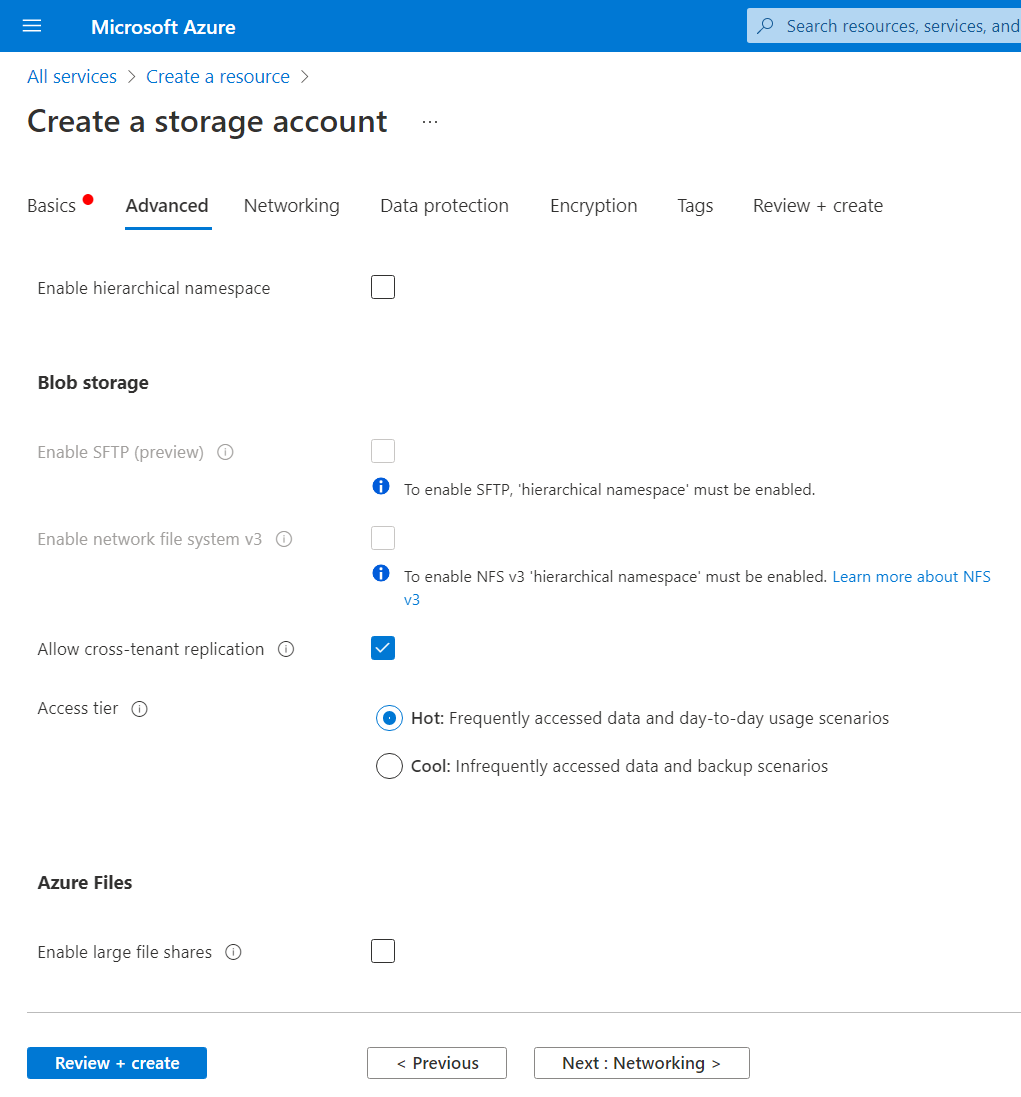The width and height of the screenshot is (1021, 1097).
Task: Switch to the Basics tab
Action: point(52,206)
